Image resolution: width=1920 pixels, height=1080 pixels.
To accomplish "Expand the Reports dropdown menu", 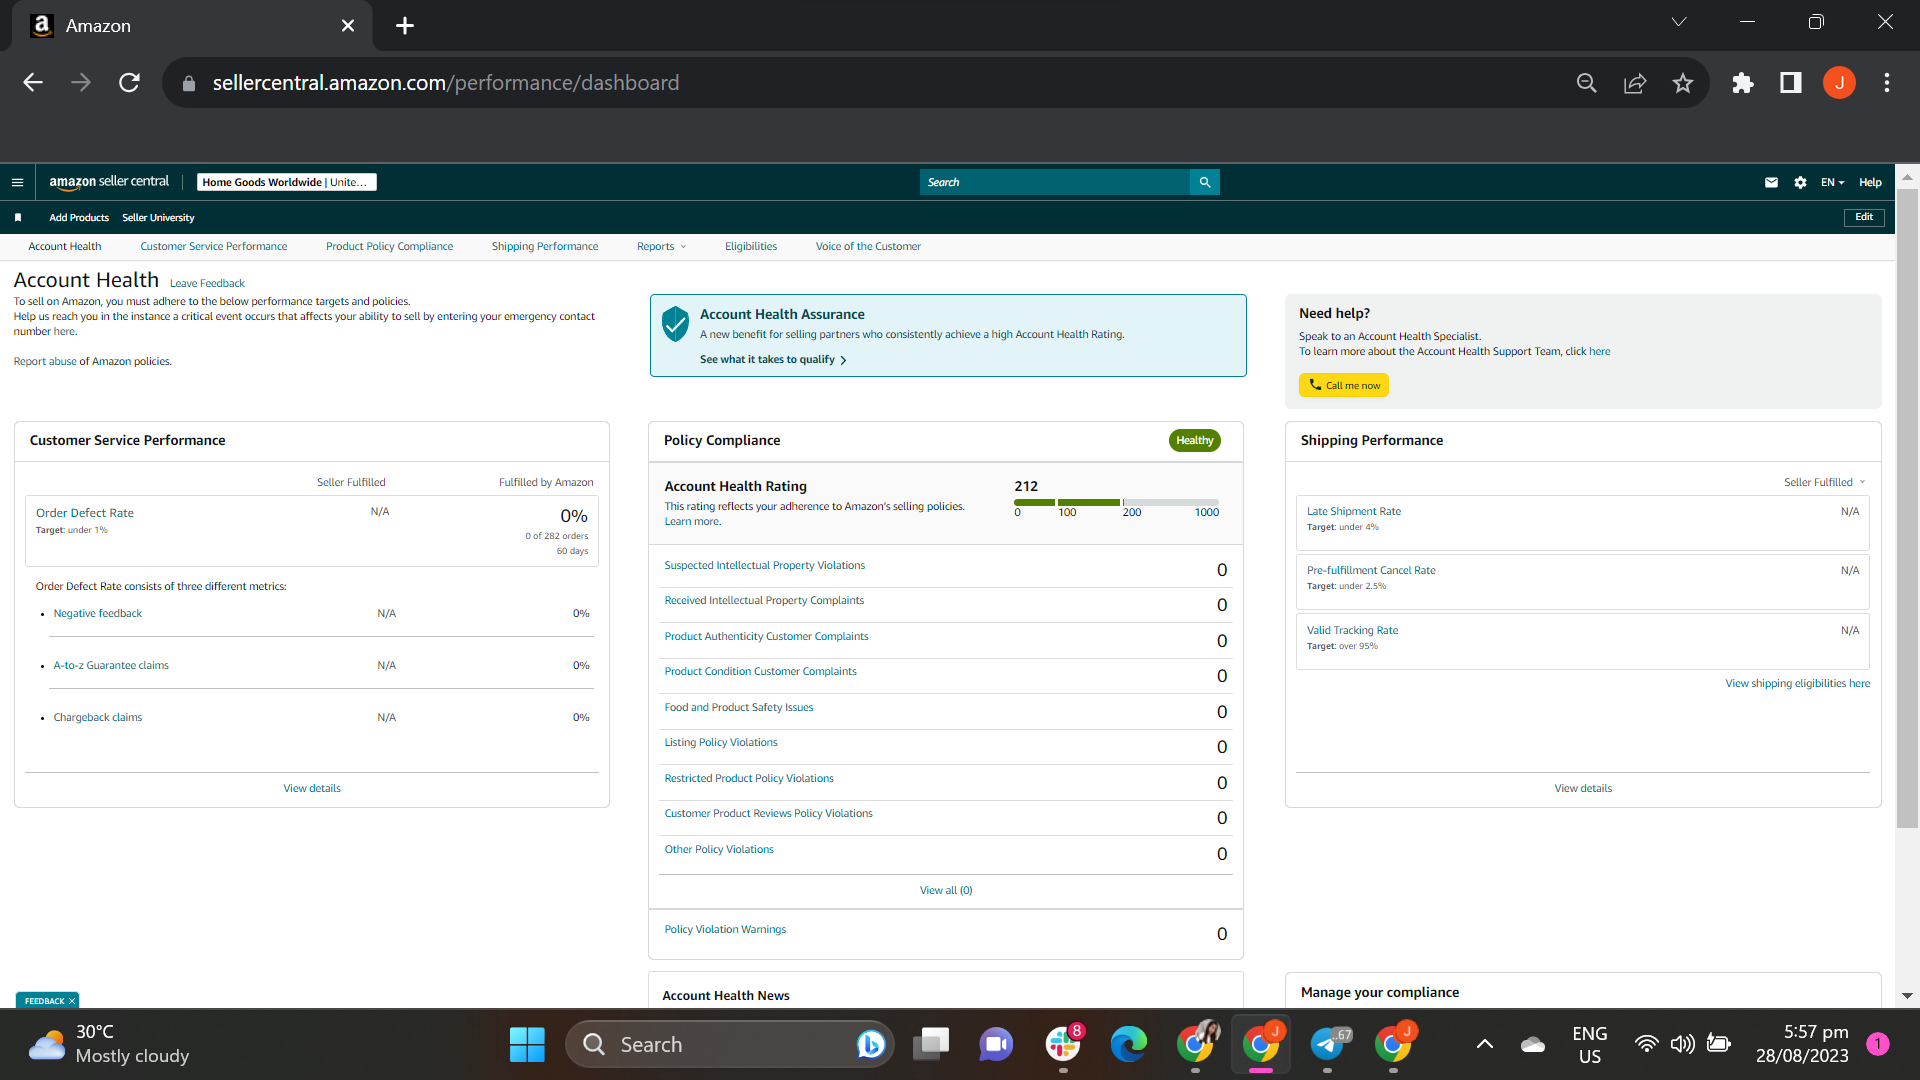I will [661, 247].
